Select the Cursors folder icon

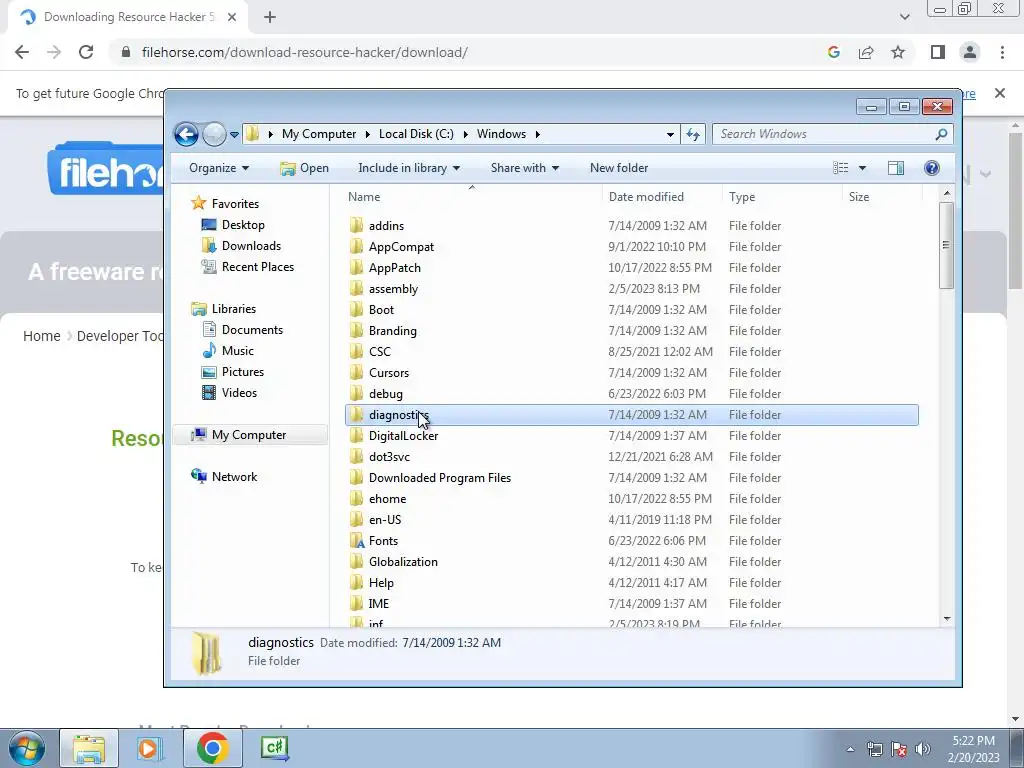pyautogui.click(x=356, y=372)
